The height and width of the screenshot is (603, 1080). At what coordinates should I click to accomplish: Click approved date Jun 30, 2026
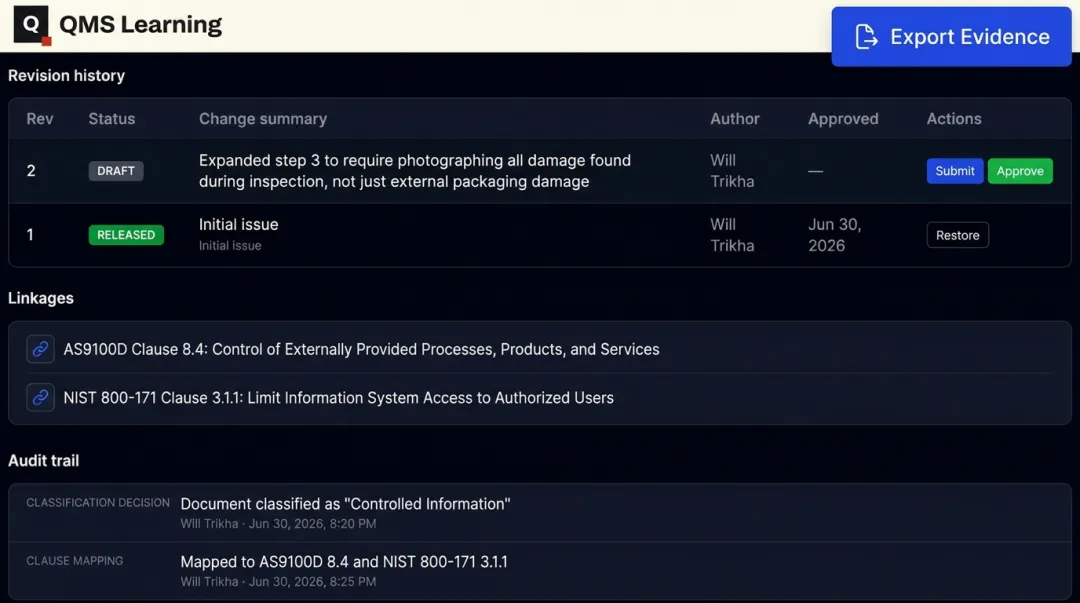coord(835,235)
